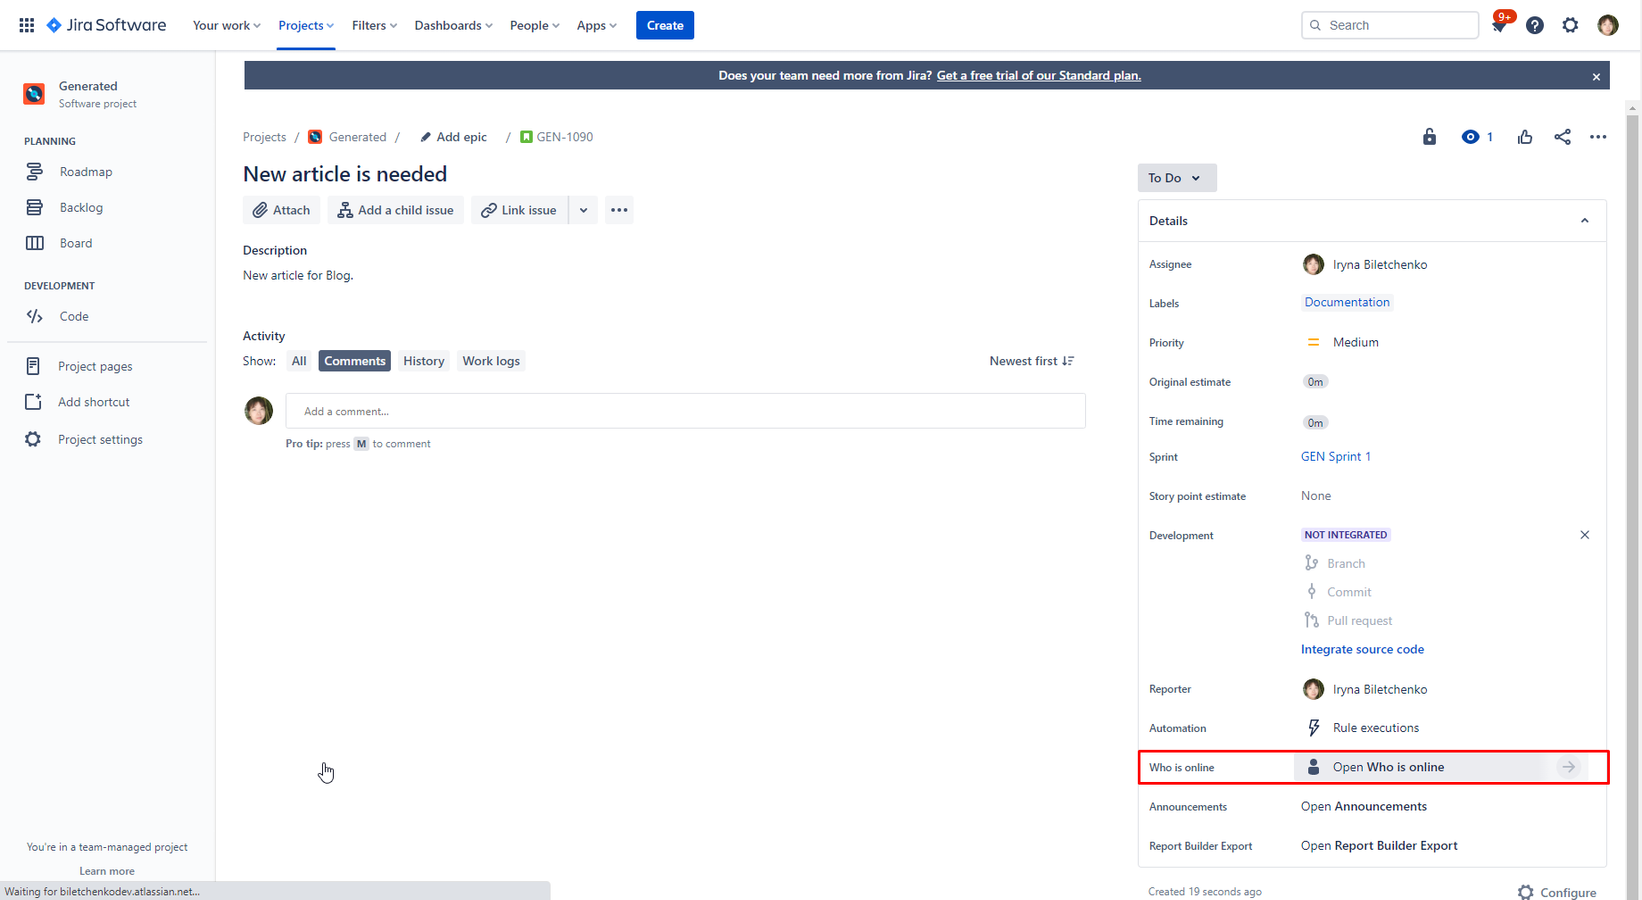Open the Filters menu

(x=374, y=25)
